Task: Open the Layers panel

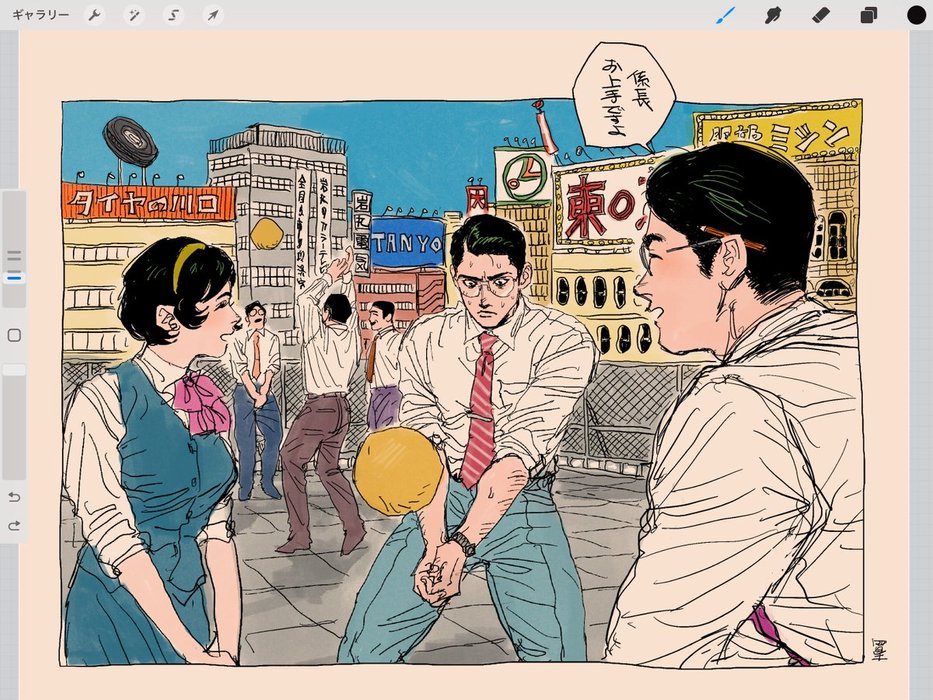Action: pyautogui.click(x=868, y=15)
